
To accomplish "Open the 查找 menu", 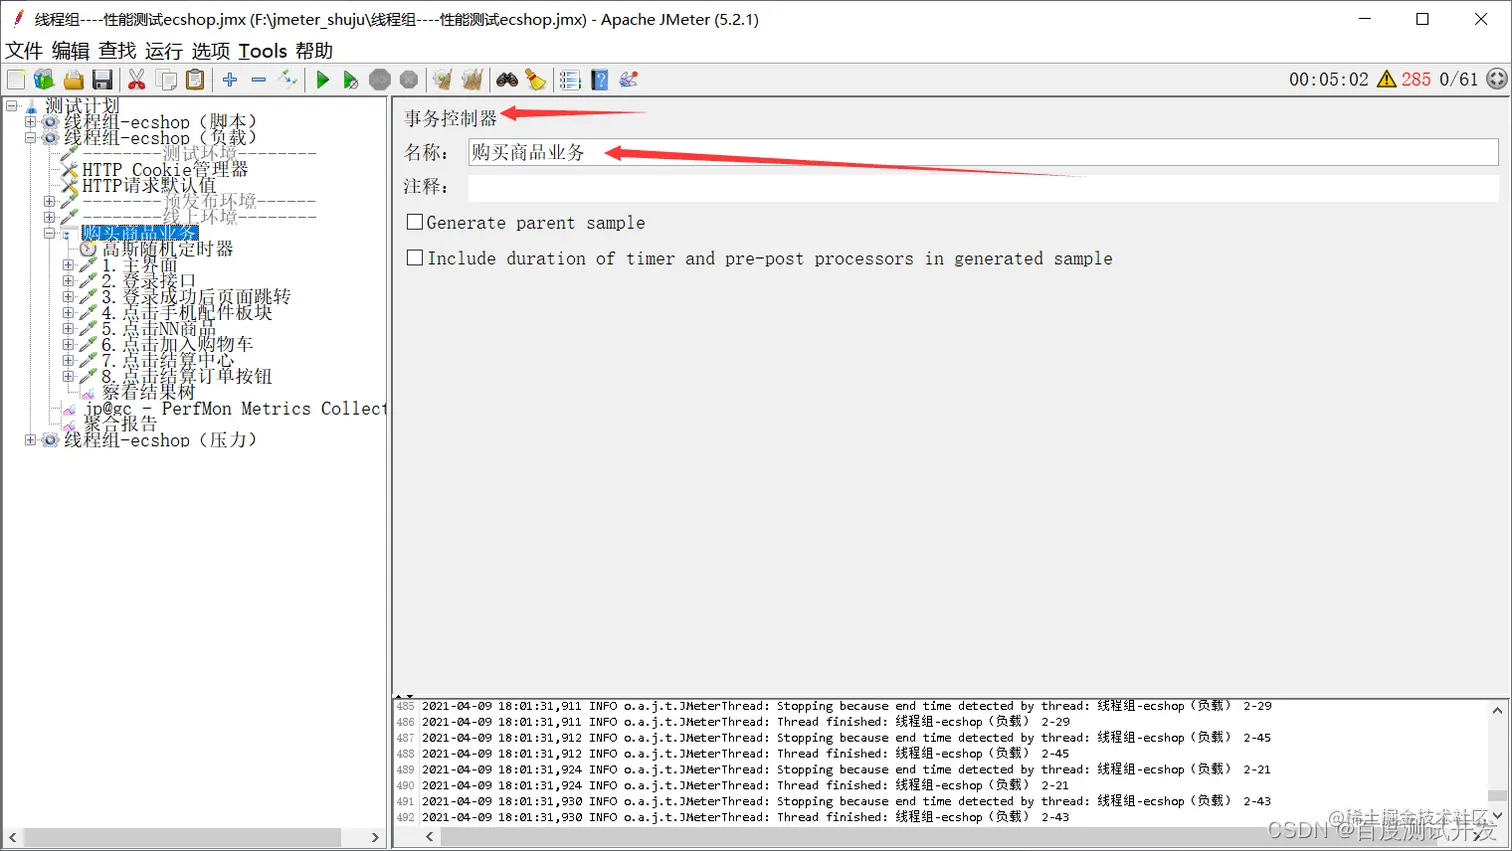I will (117, 51).
